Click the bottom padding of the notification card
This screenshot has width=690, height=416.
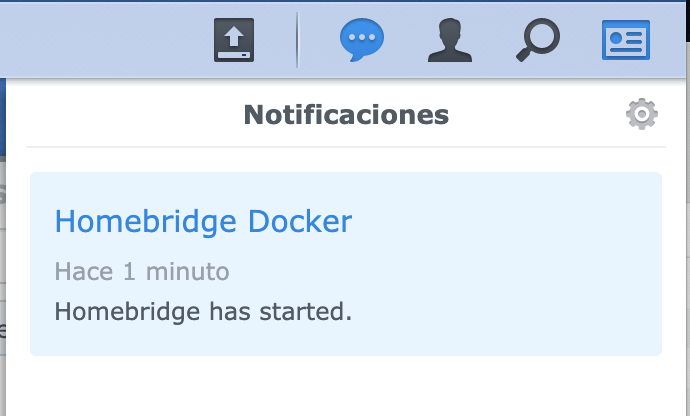tap(345, 343)
